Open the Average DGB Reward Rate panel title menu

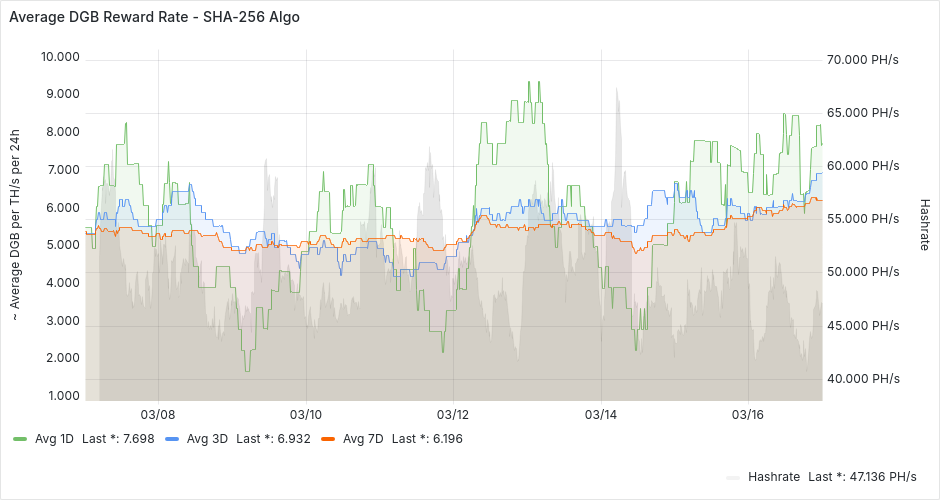pyautogui.click(x=154, y=17)
